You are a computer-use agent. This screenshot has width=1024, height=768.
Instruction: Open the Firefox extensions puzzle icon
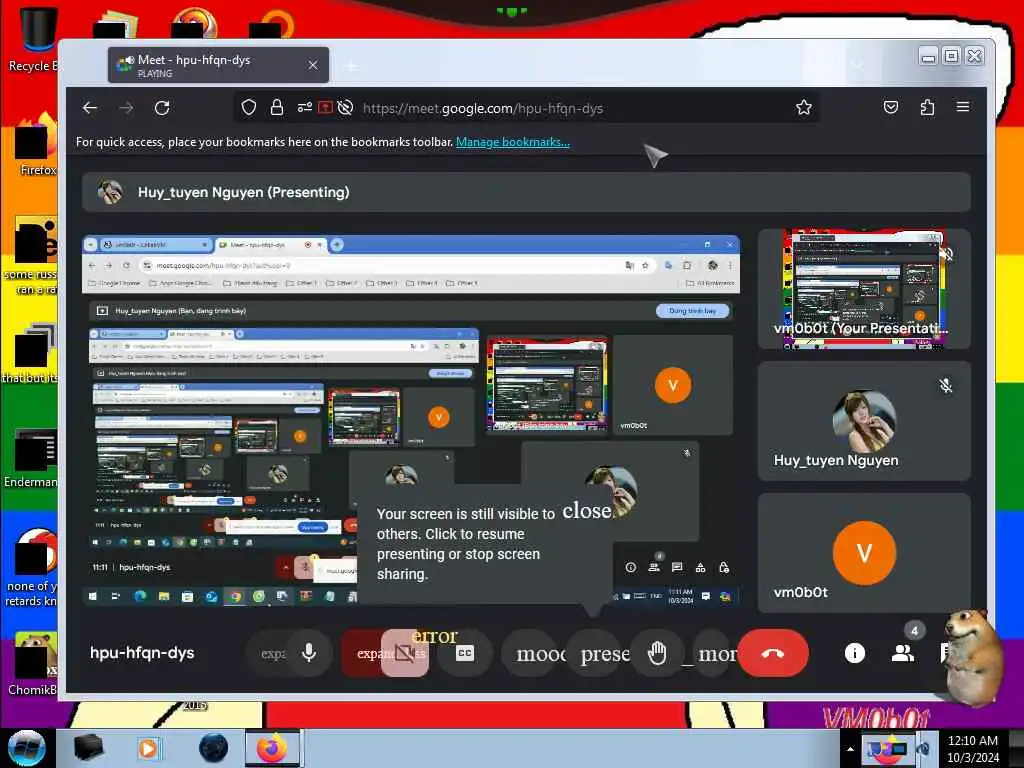click(x=927, y=108)
